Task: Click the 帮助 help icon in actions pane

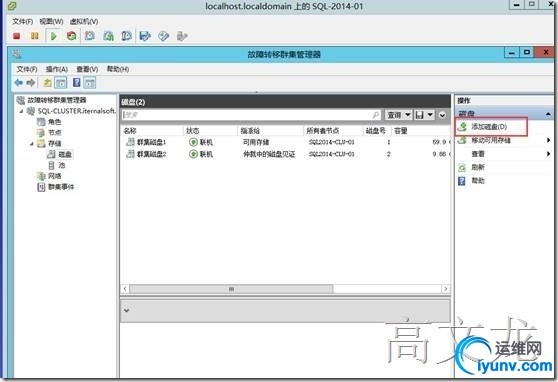Action: pyautogui.click(x=462, y=181)
